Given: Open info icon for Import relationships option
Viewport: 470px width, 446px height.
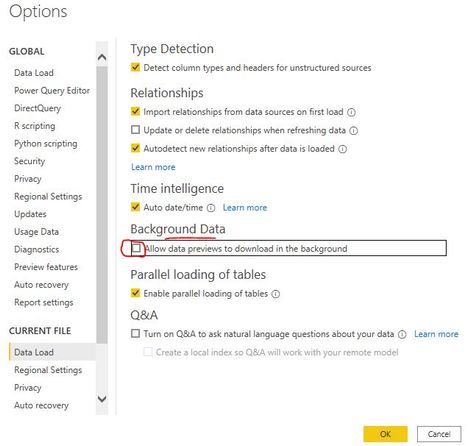Looking at the screenshot, I should [351, 112].
